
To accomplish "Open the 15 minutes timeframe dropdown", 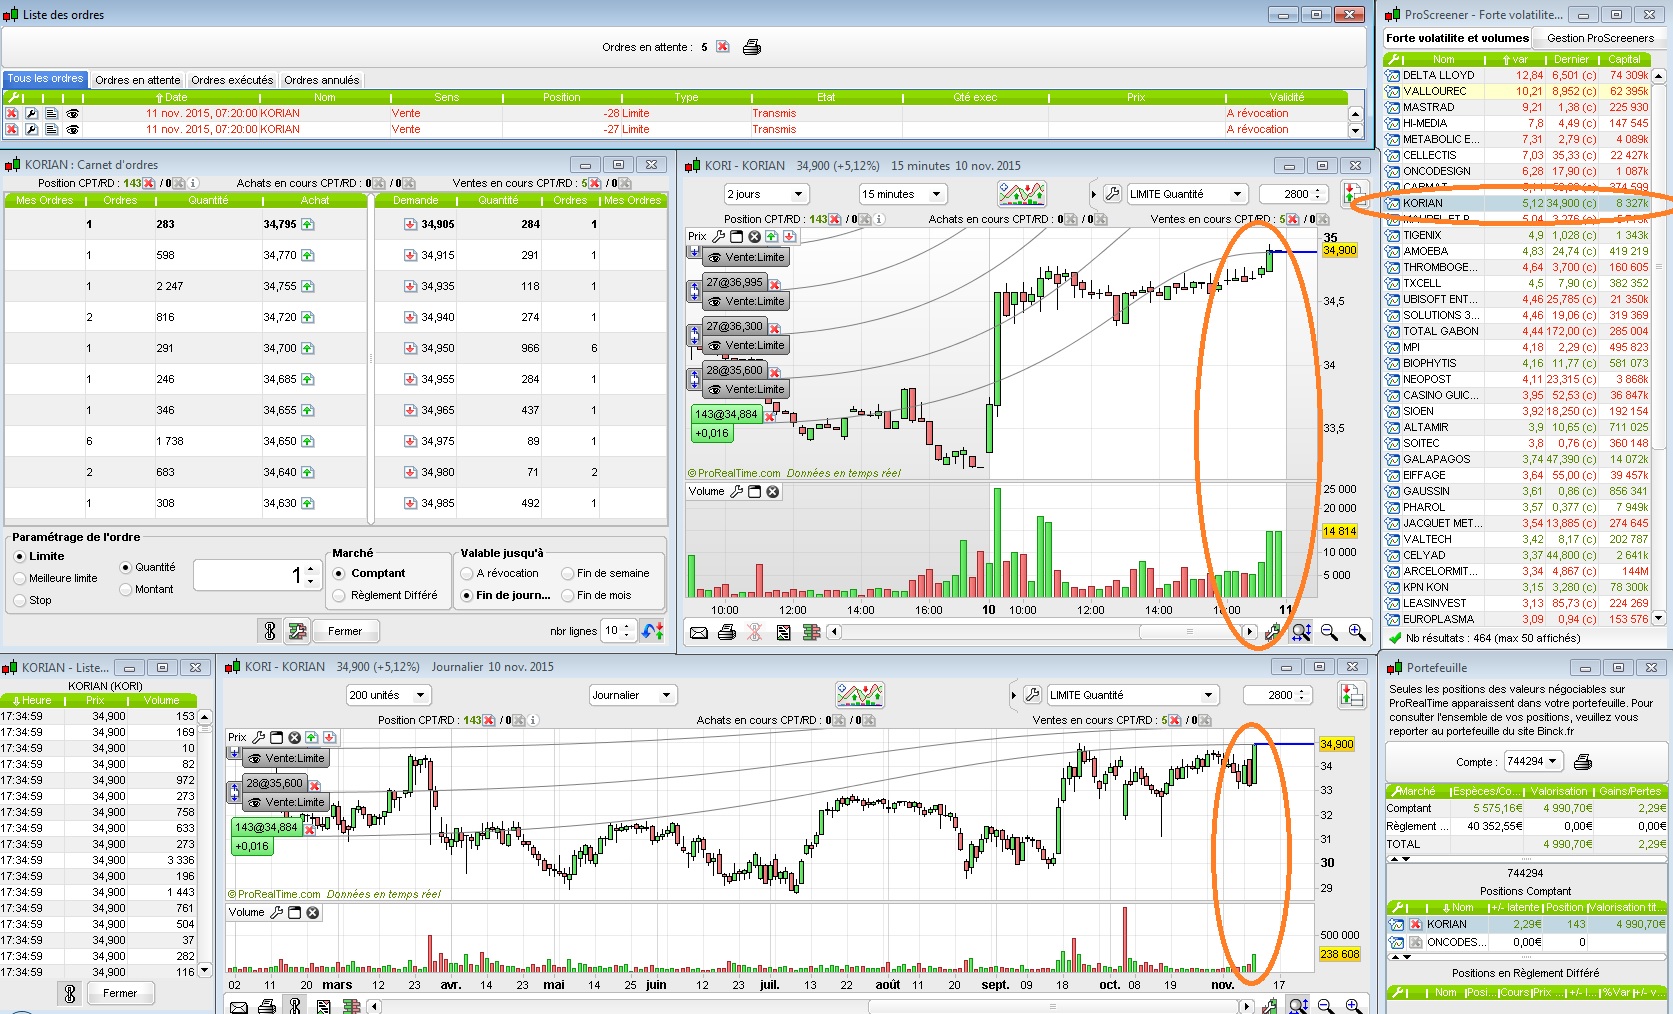I will [902, 194].
